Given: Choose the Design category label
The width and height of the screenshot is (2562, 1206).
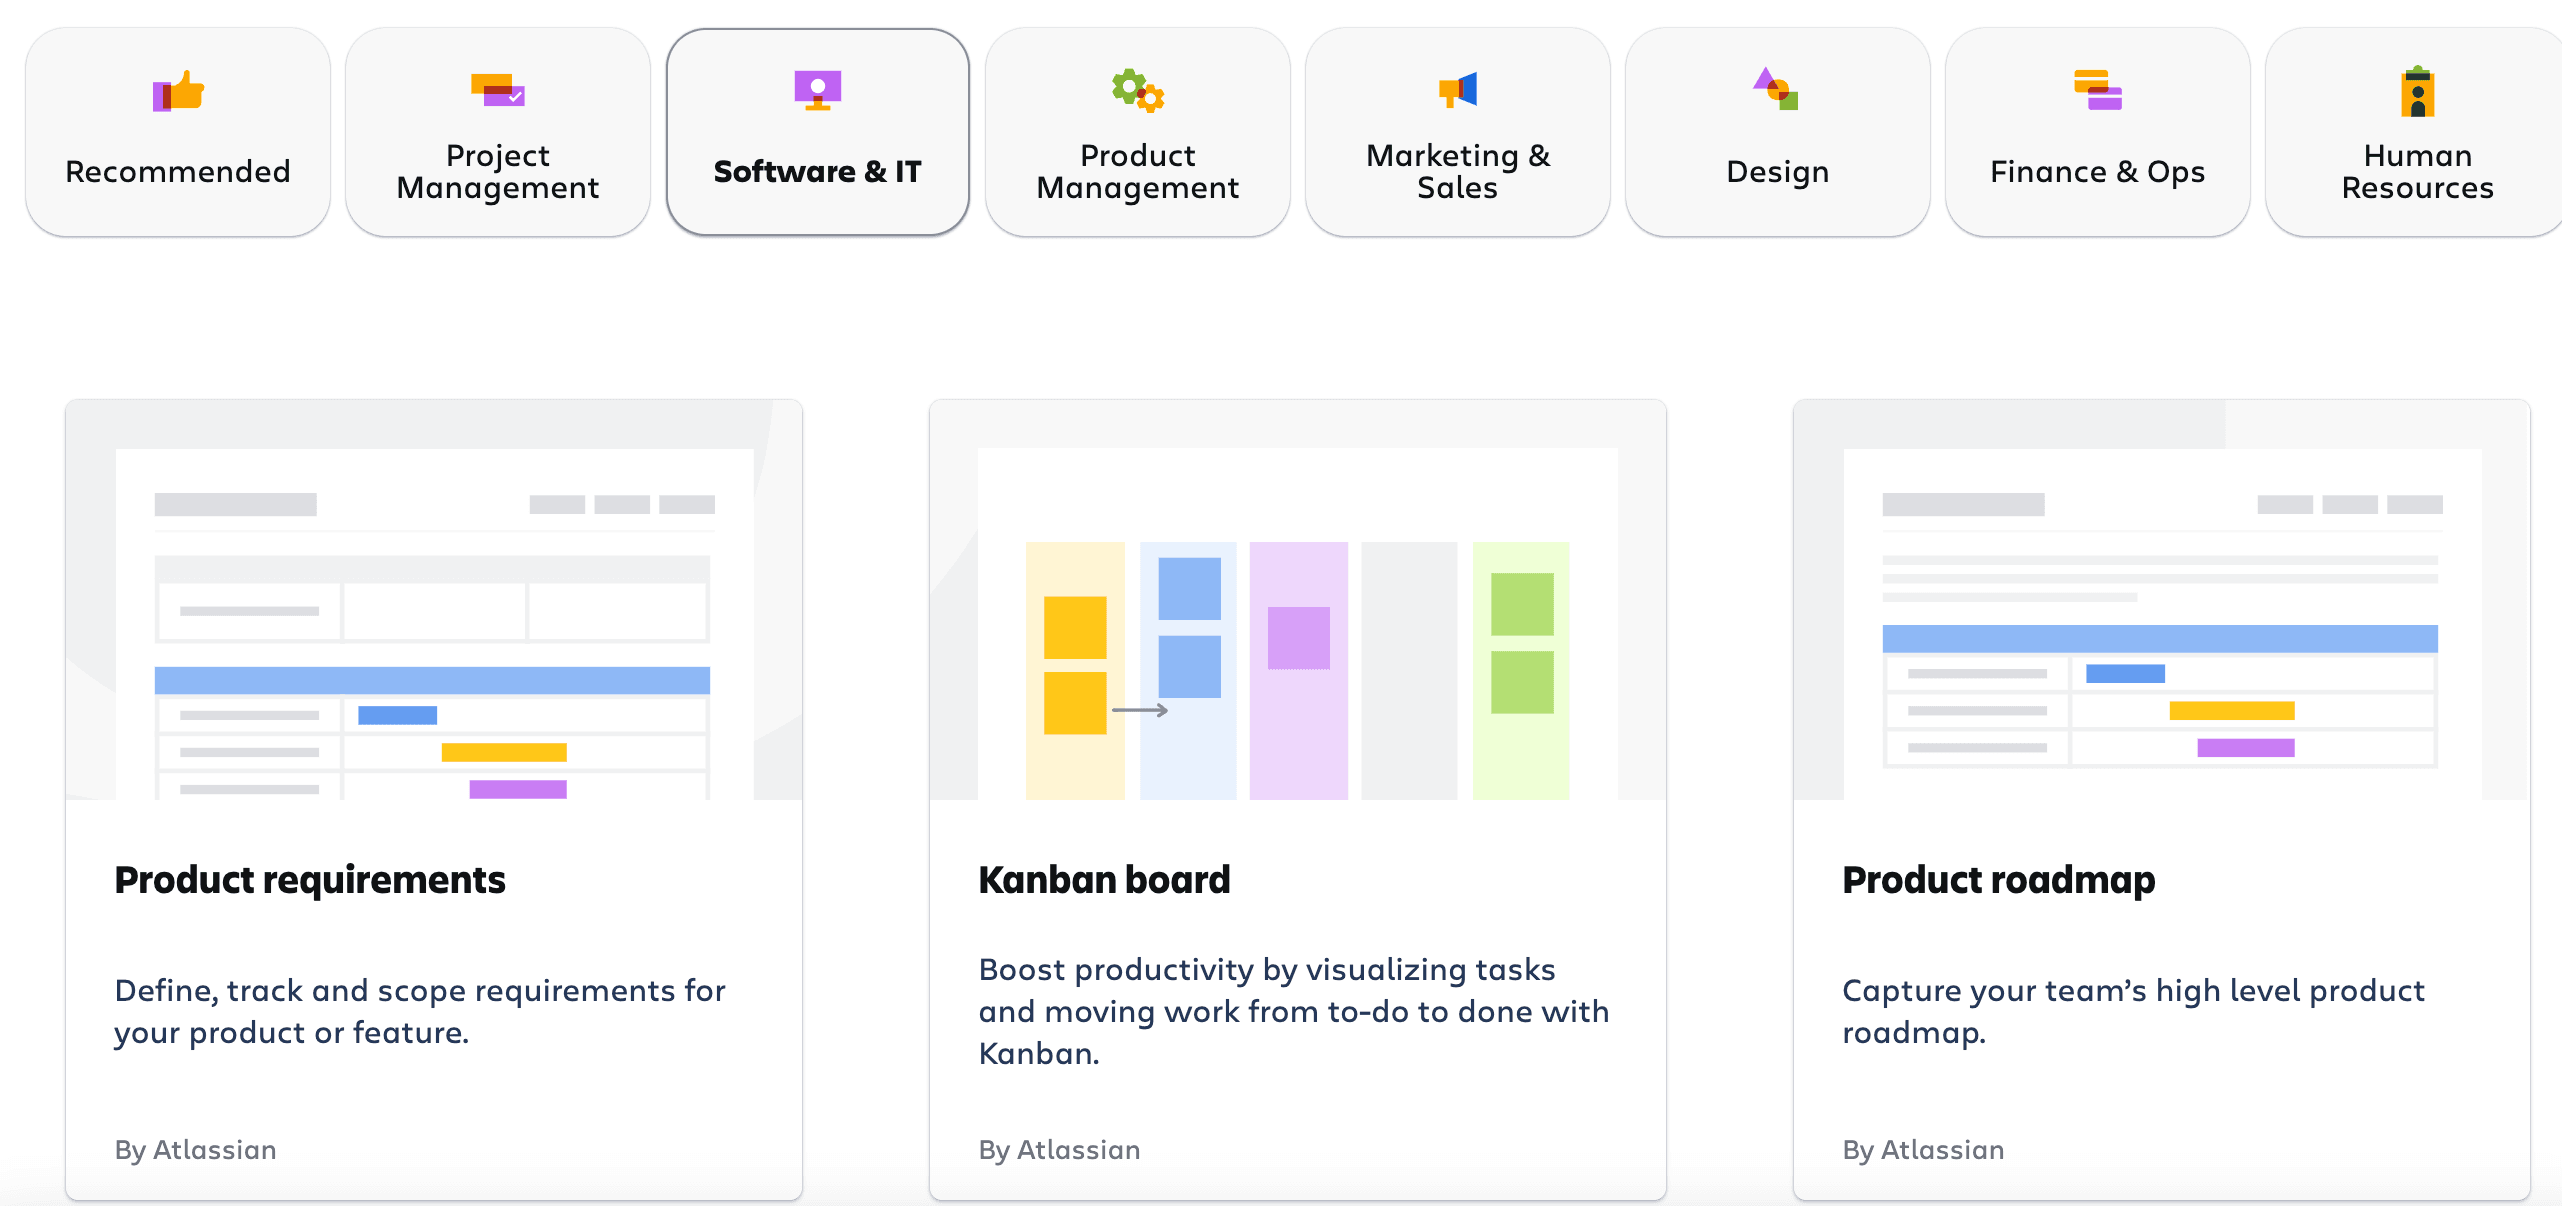Looking at the screenshot, I should coord(1777,171).
